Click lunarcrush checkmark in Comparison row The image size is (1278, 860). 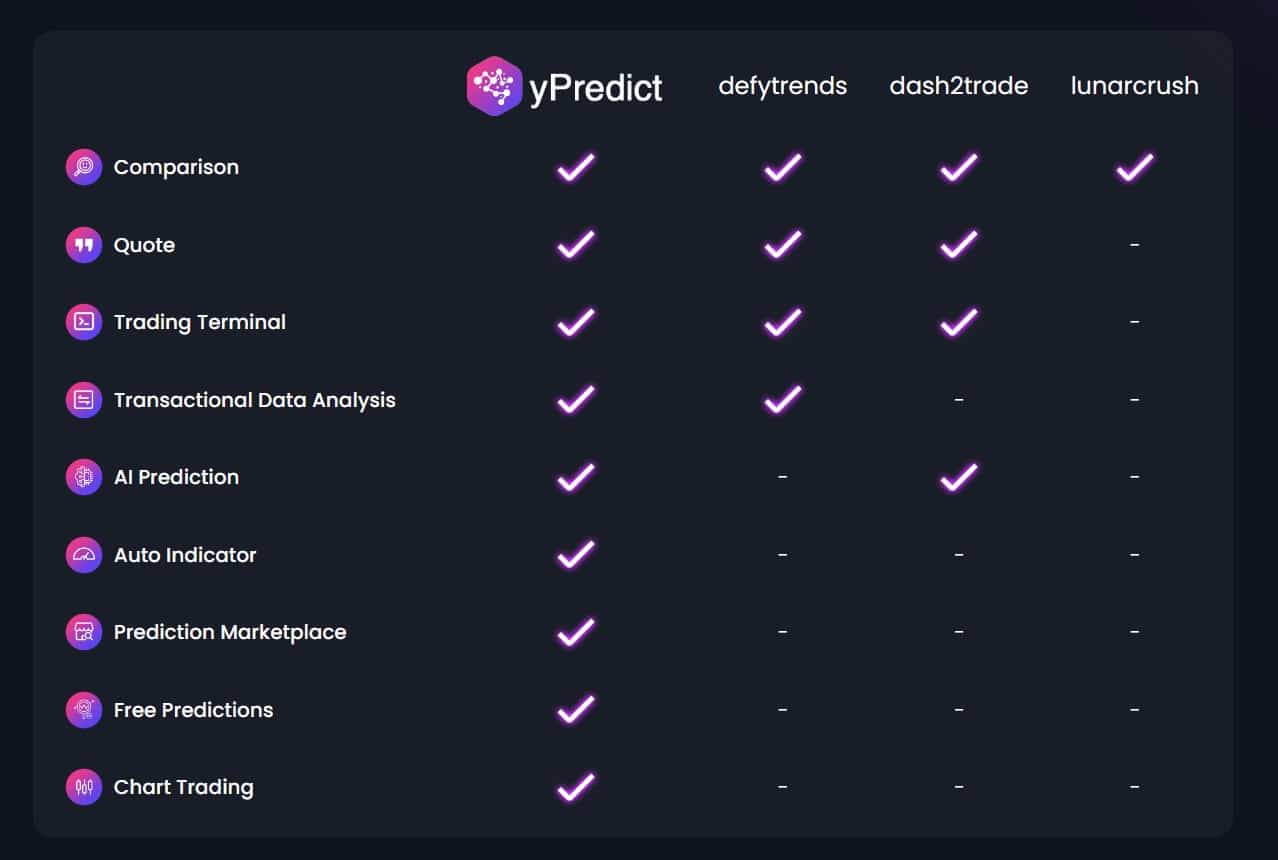point(1135,166)
